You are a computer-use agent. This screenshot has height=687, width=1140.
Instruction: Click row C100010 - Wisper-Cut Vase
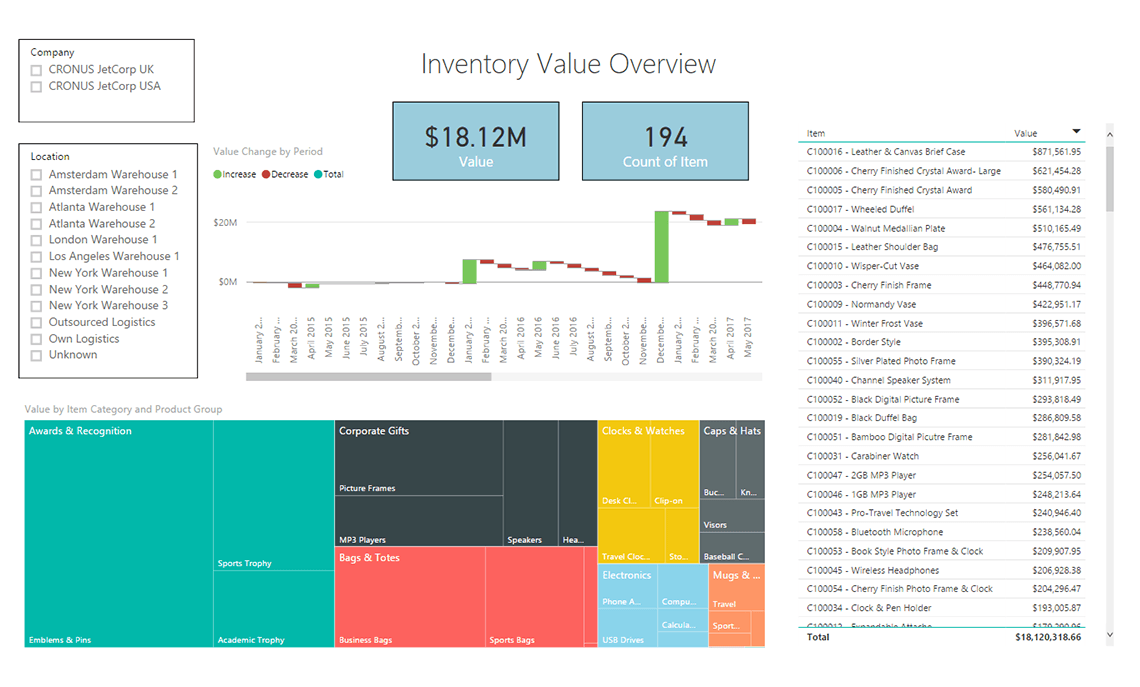(x=944, y=266)
